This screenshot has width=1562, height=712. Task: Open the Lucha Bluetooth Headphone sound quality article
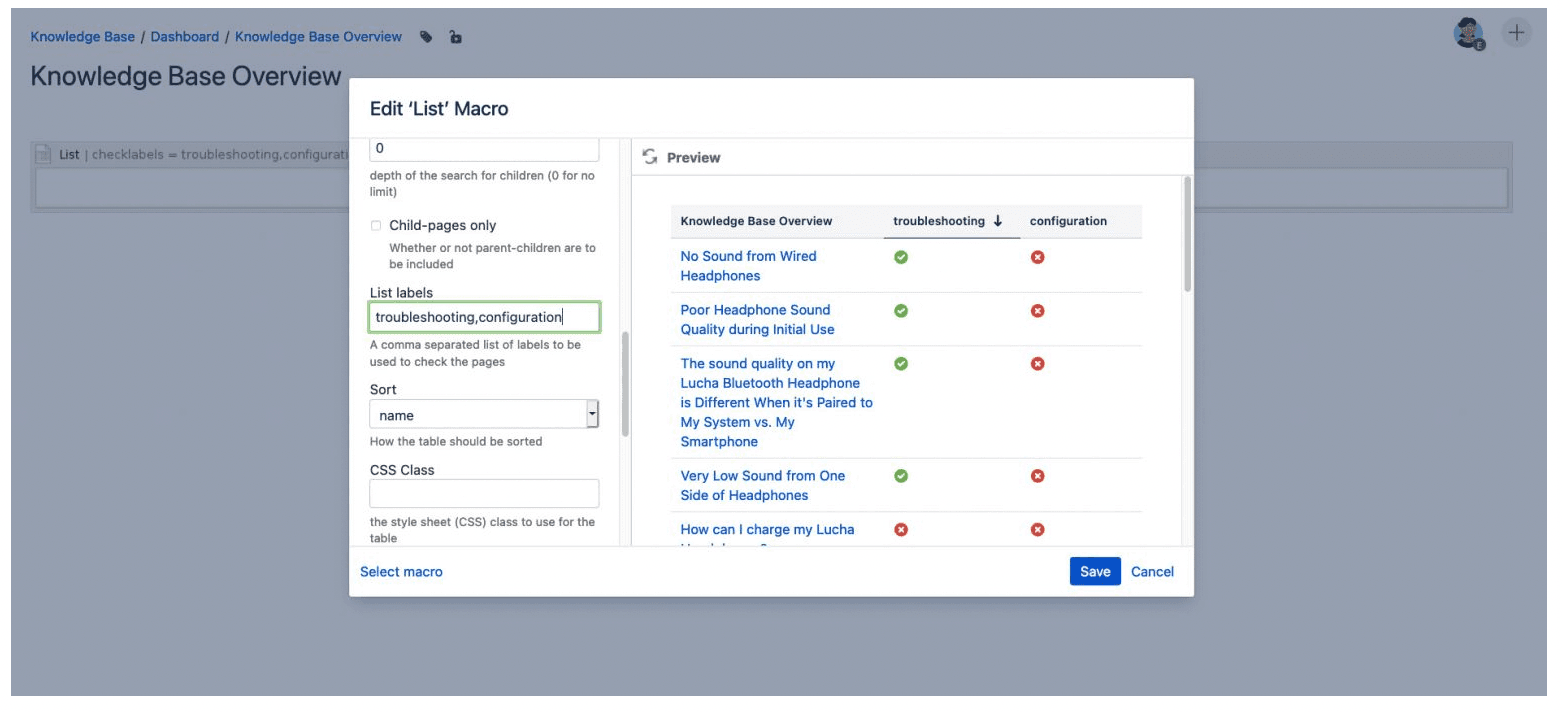[776, 403]
